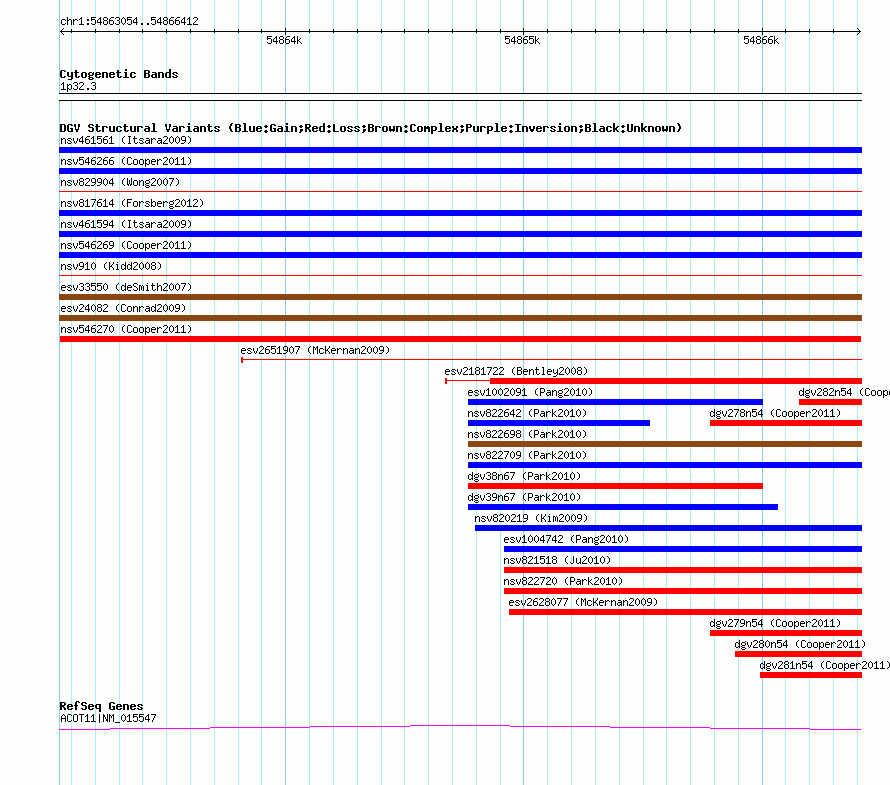Image resolution: width=890 pixels, height=785 pixels.
Task: Click the blue bar below nsv817614 (Forsberg2012)
Action: pyautogui.click(x=460, y=213)
